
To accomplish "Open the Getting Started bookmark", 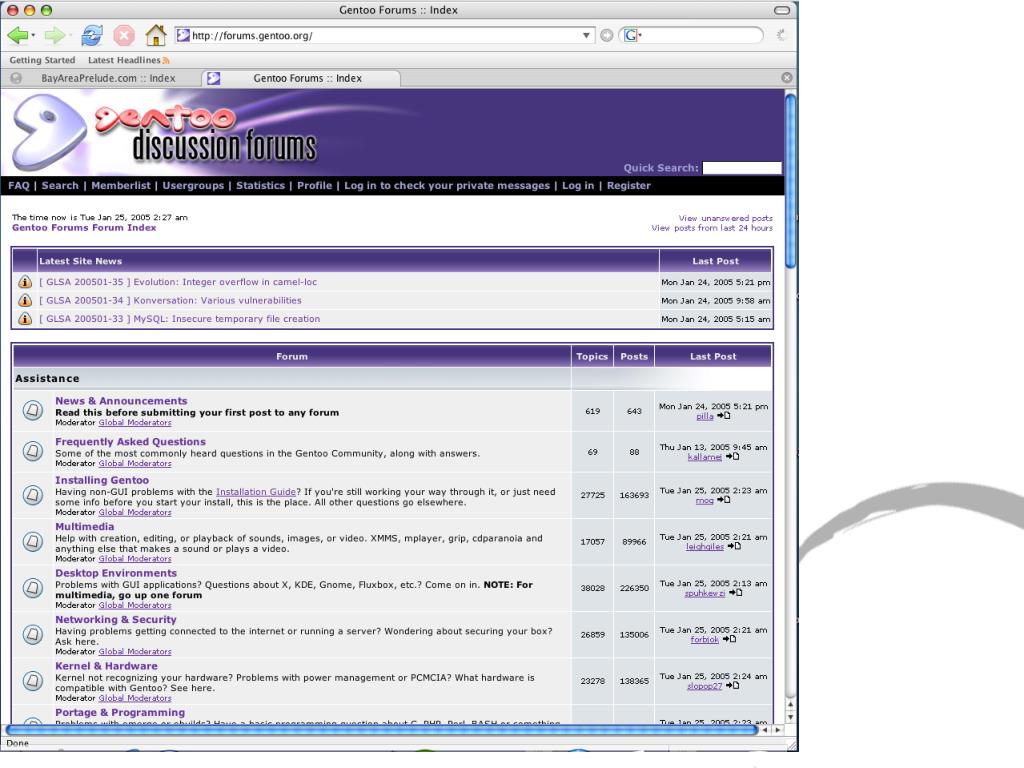I will (42, 60).
